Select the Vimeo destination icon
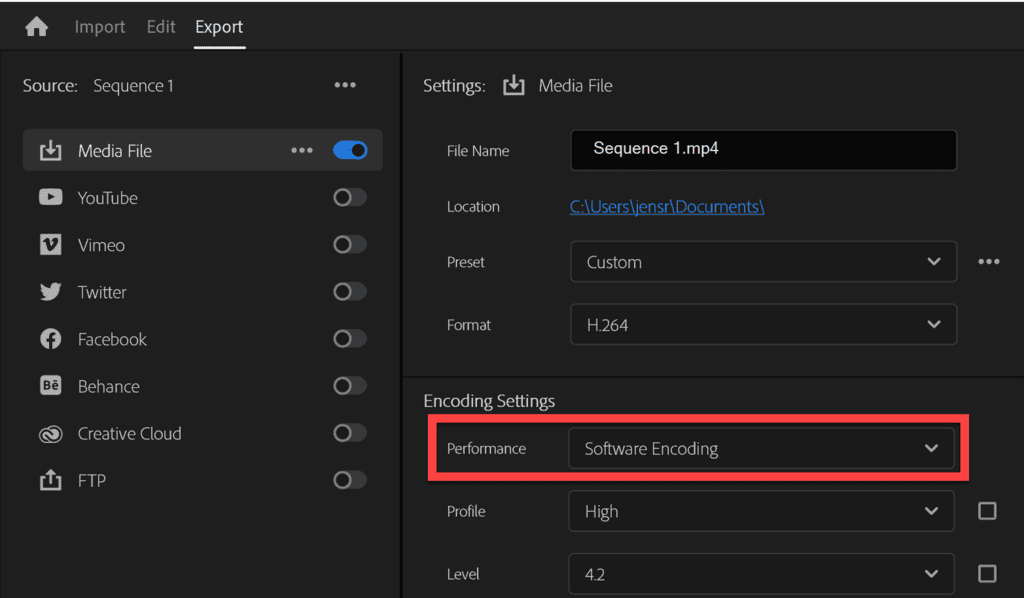This screenshot has width=1024, height=598. click(50, 244)
